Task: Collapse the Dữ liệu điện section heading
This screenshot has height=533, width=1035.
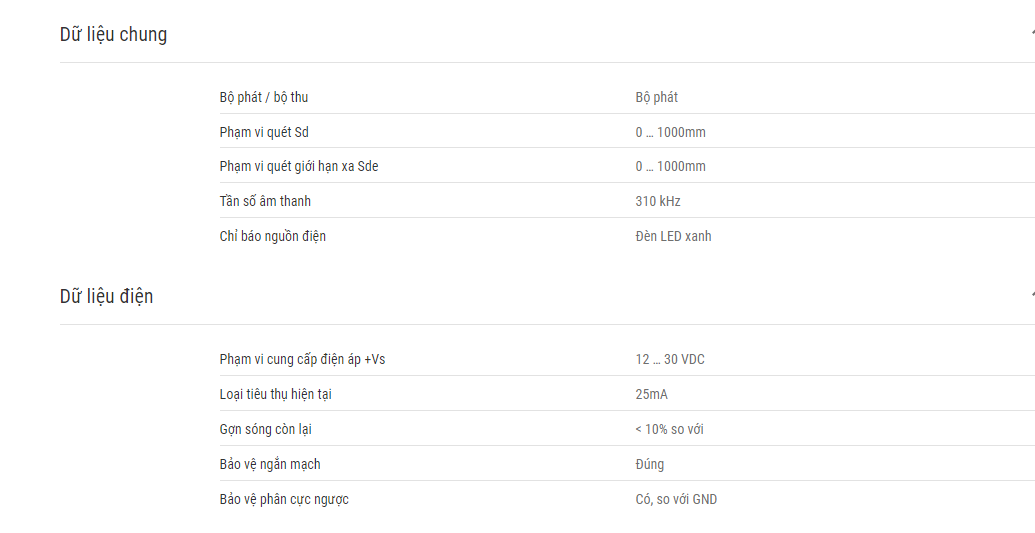Action: pyautogui.click(x=106, y=297)
